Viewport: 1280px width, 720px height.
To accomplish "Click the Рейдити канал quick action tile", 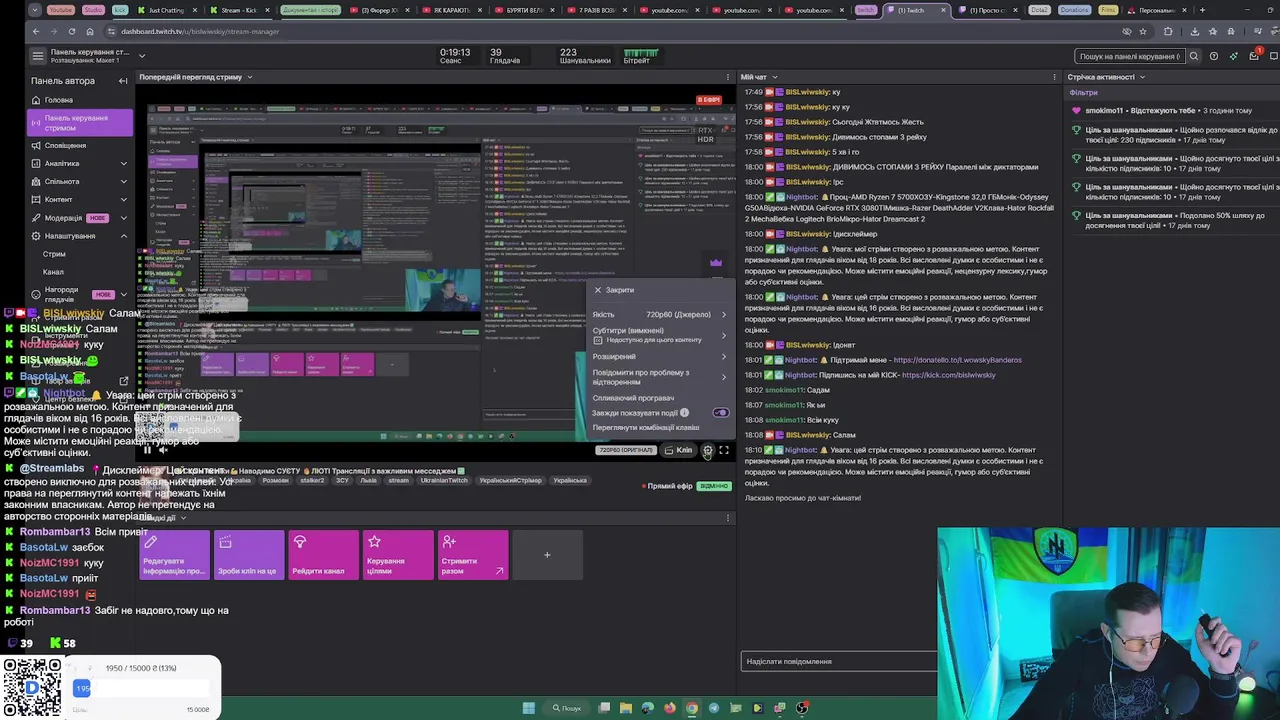I will pyautogui.click(x=323, y=555).
